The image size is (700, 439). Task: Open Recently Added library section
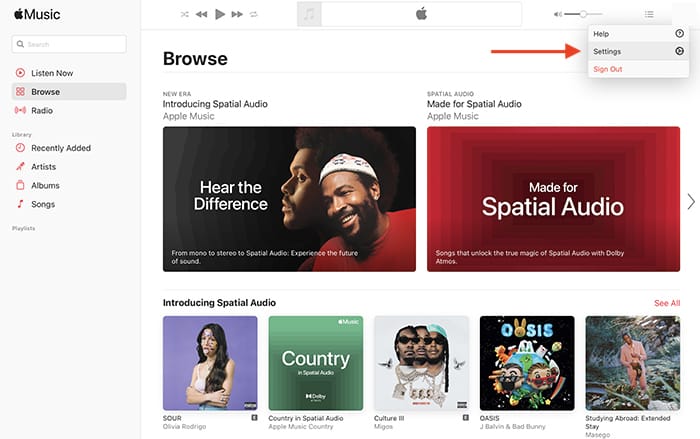(69, 148)
